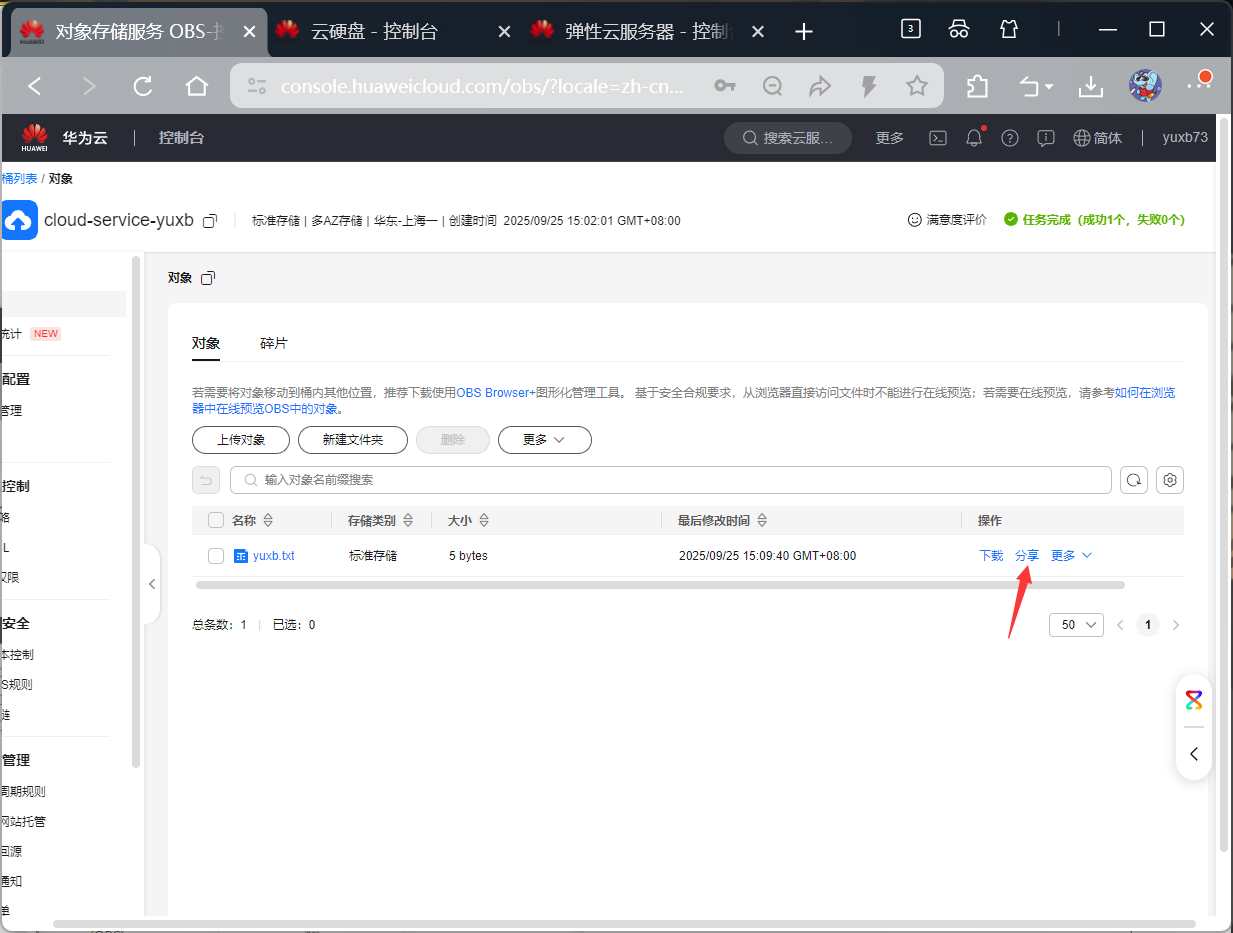Open the 更多 menu in console header
1233x933 pixels.
[890, 138]
